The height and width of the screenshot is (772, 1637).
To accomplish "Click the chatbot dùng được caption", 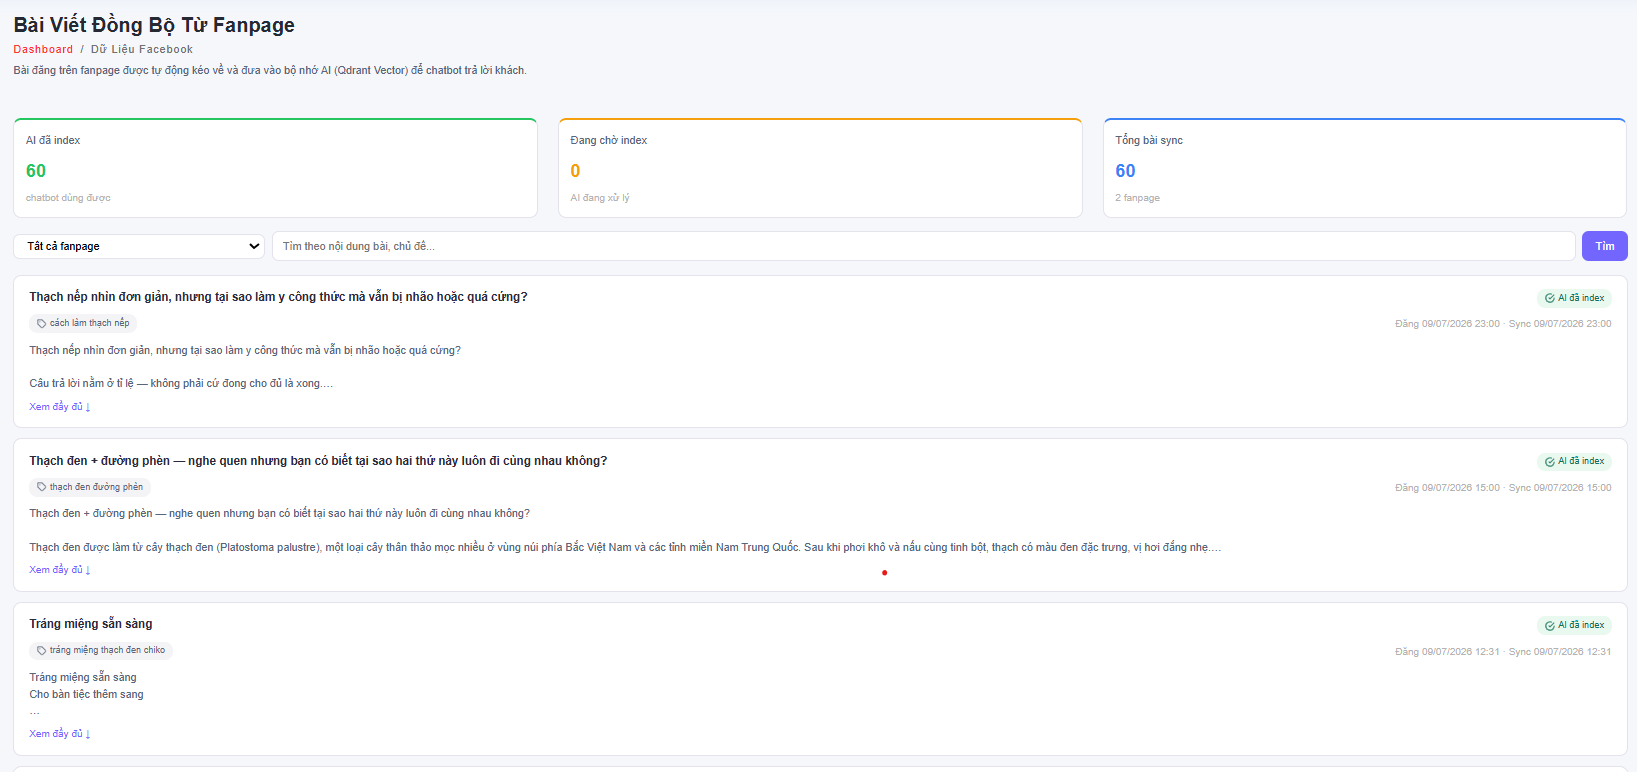I will (x=68, y=198).
